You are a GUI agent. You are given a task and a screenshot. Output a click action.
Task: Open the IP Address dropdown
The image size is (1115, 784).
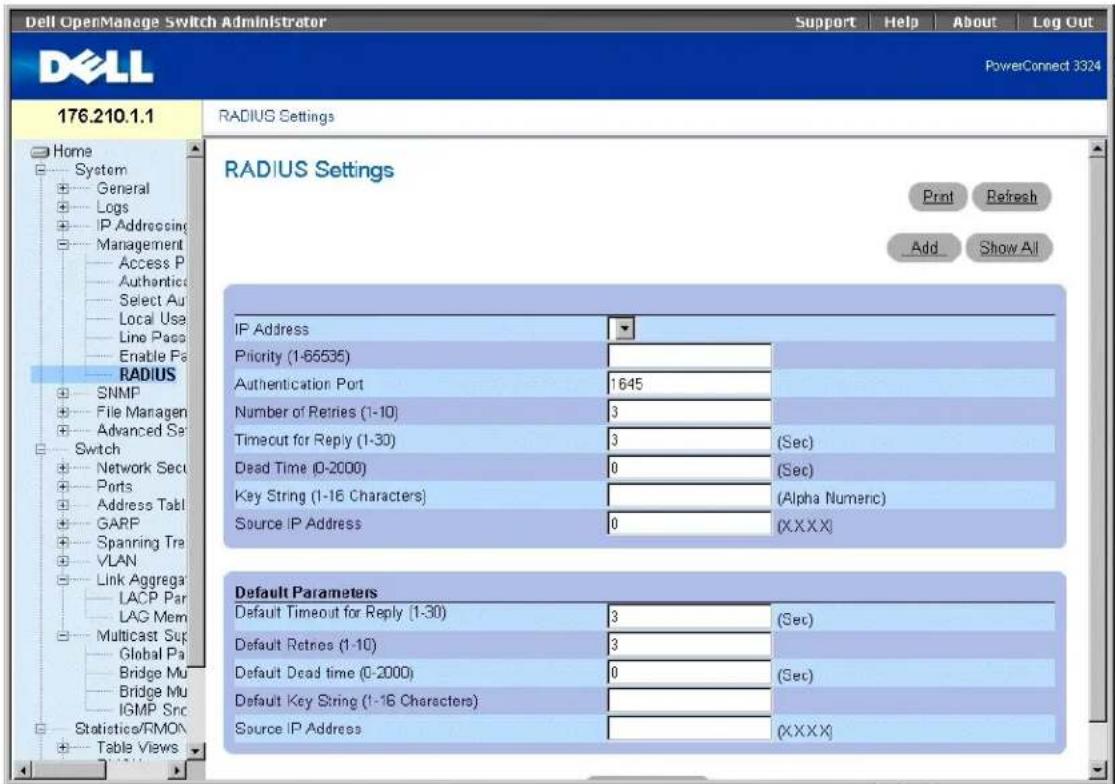click(624, 328)
